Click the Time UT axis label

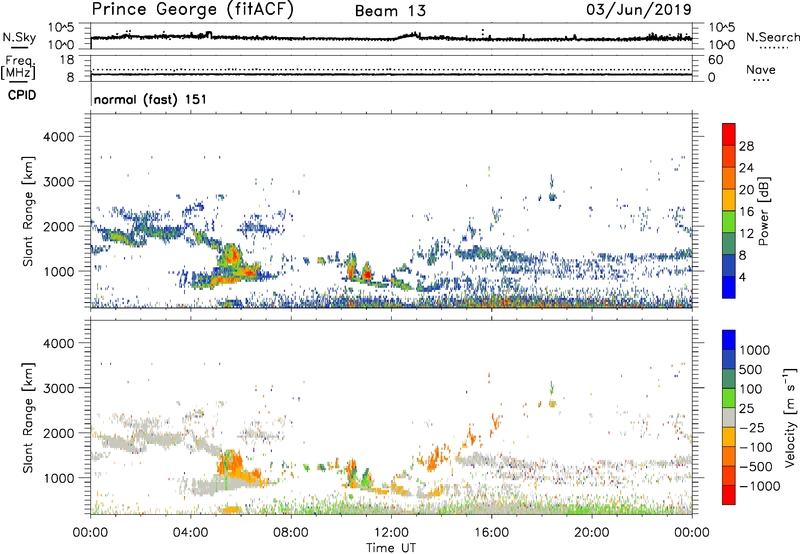pos(391,548)
